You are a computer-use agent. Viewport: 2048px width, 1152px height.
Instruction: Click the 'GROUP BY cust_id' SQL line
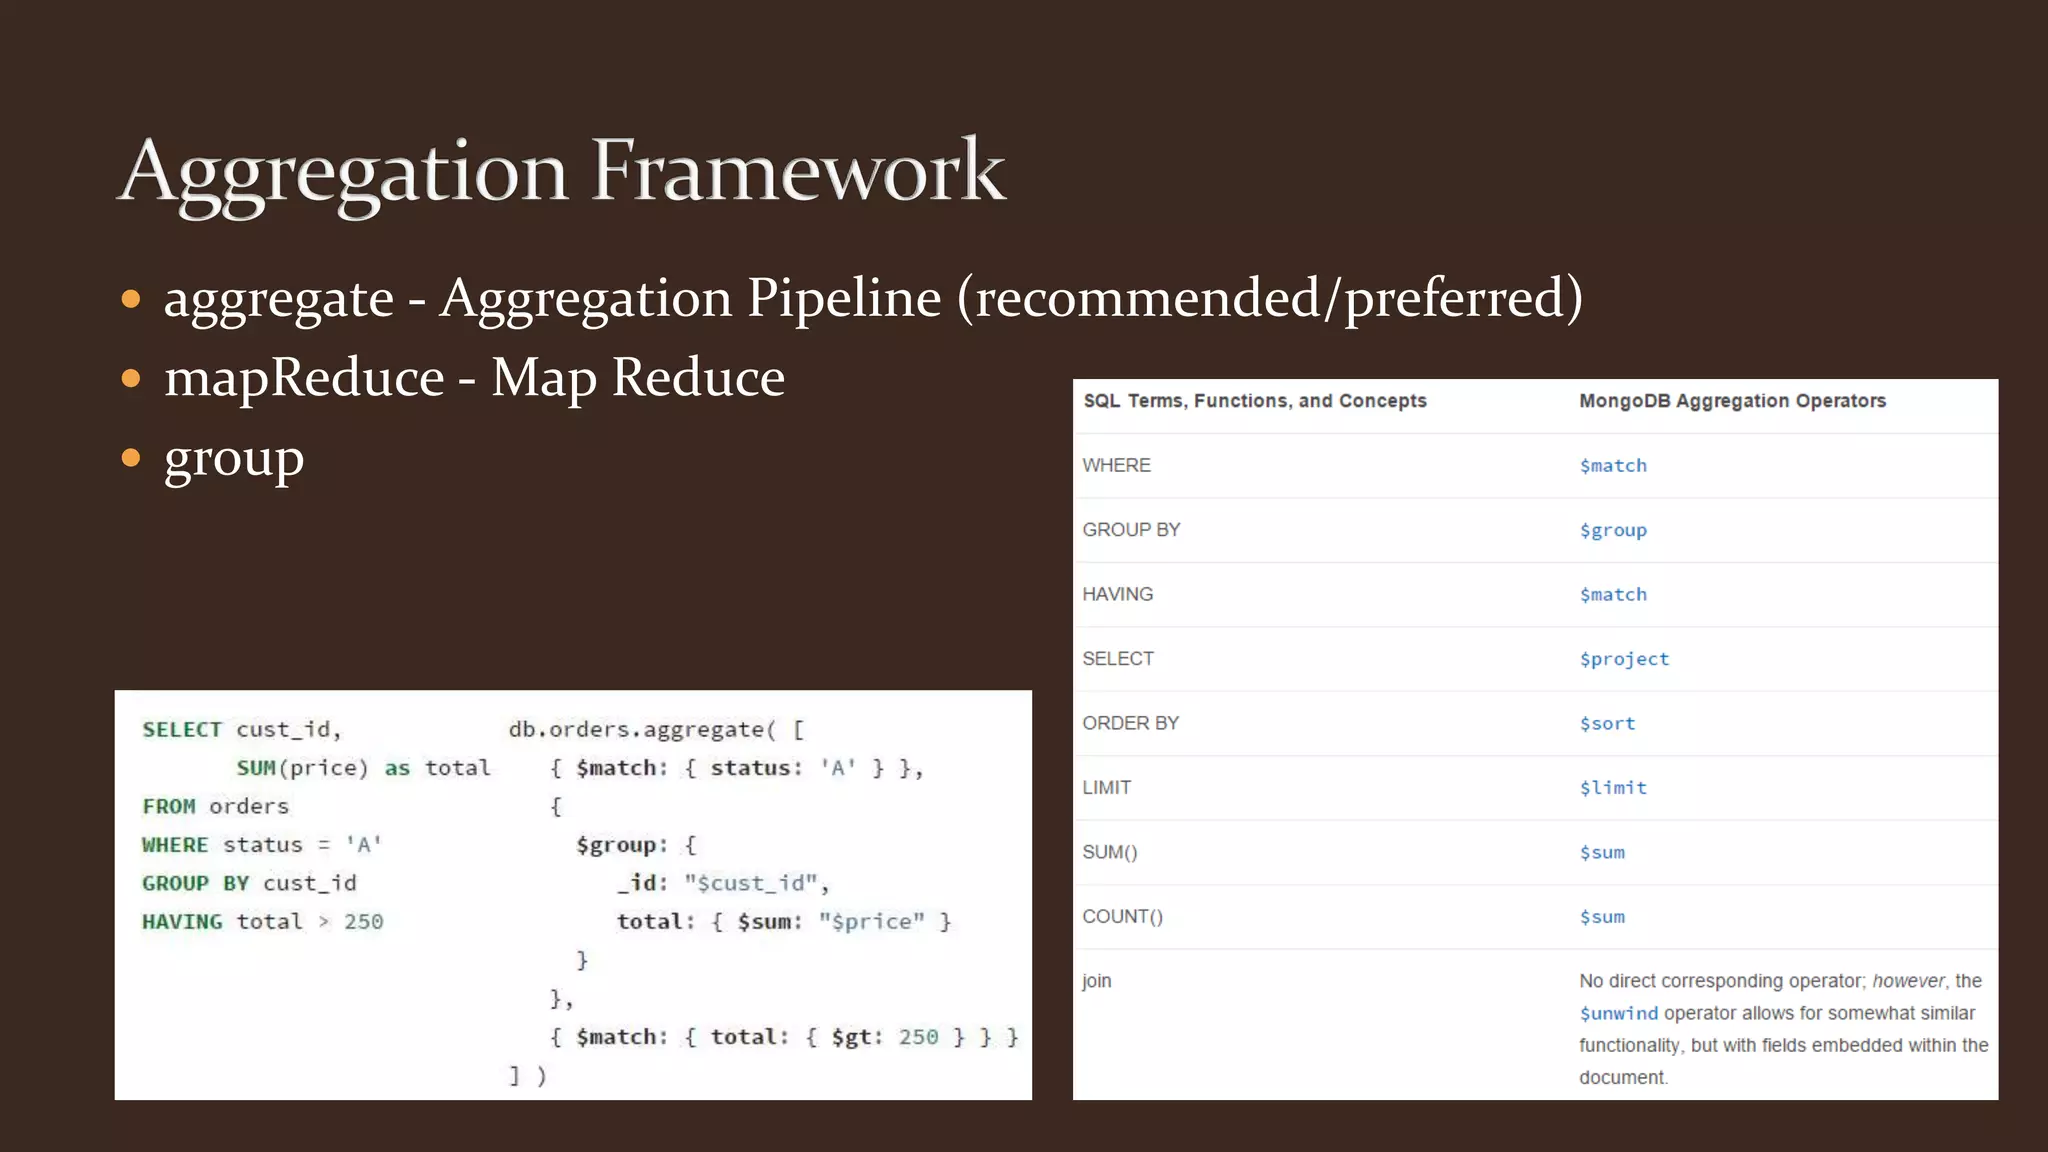tap(249, 883)
